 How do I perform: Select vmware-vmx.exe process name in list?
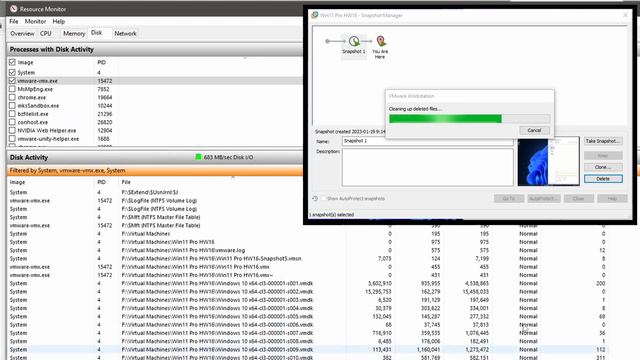38,81
